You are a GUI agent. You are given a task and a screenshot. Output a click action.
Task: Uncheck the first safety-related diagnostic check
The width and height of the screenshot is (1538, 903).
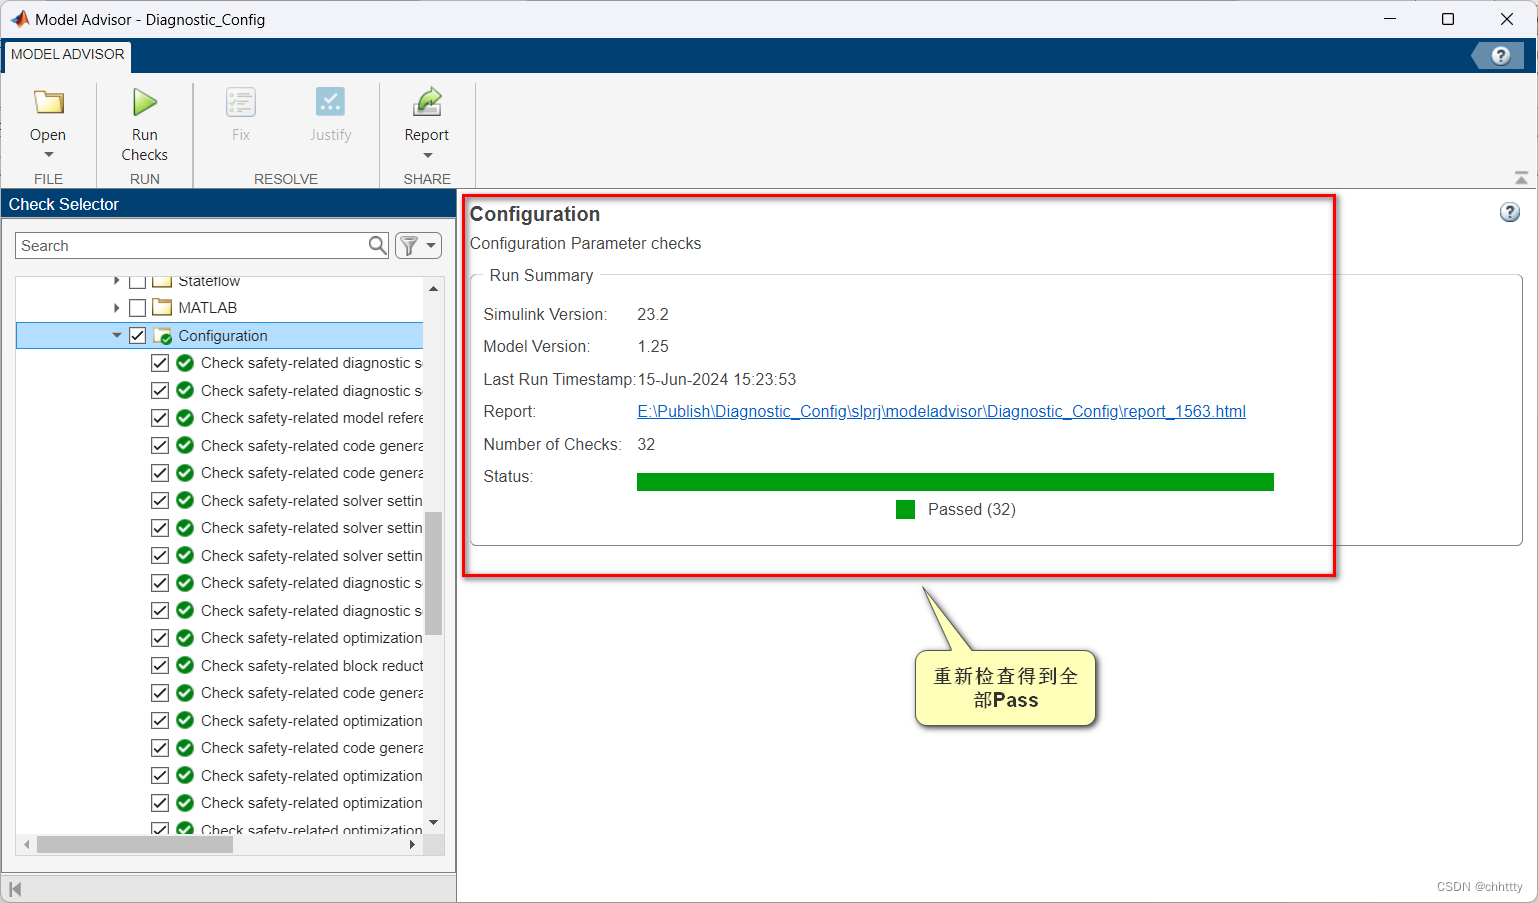click(160, 363)
